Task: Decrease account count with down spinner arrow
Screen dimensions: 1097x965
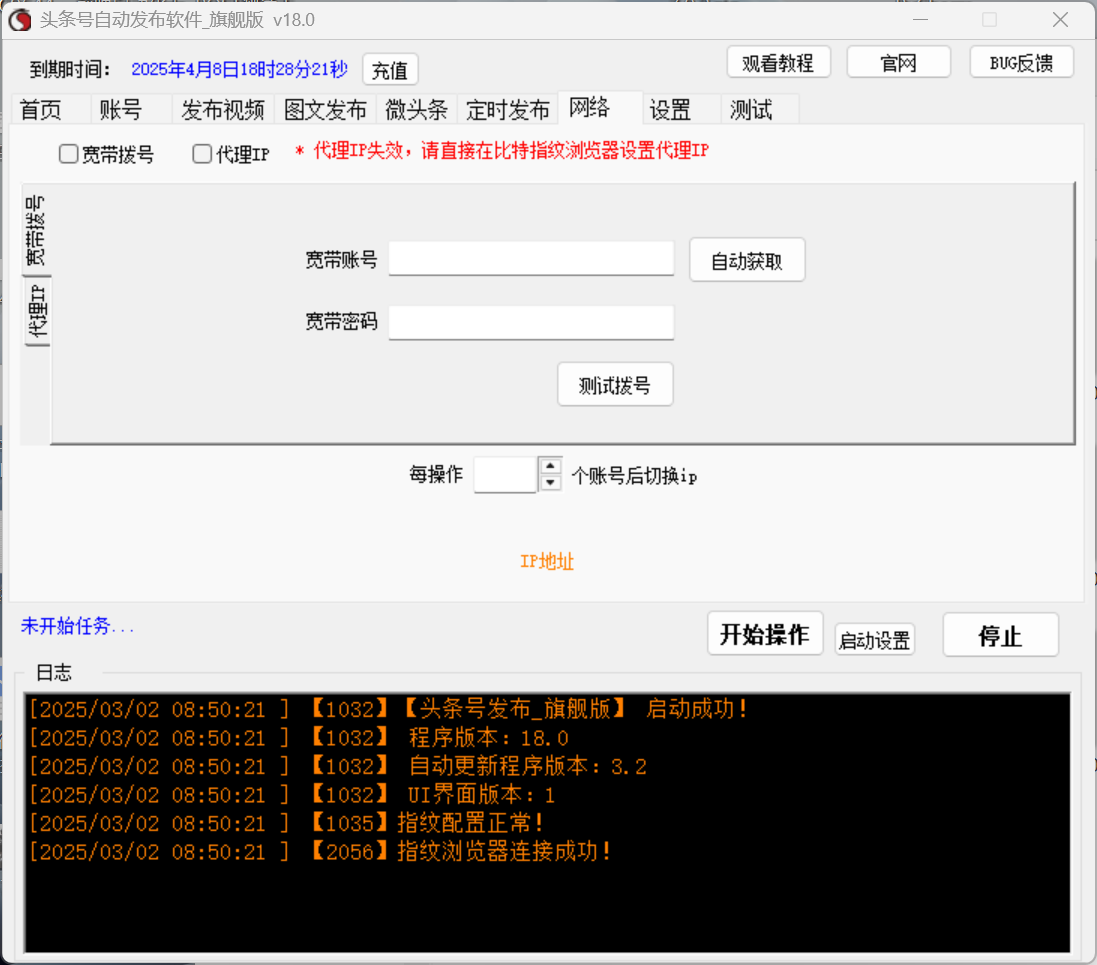Action: (x=551, y=483)
